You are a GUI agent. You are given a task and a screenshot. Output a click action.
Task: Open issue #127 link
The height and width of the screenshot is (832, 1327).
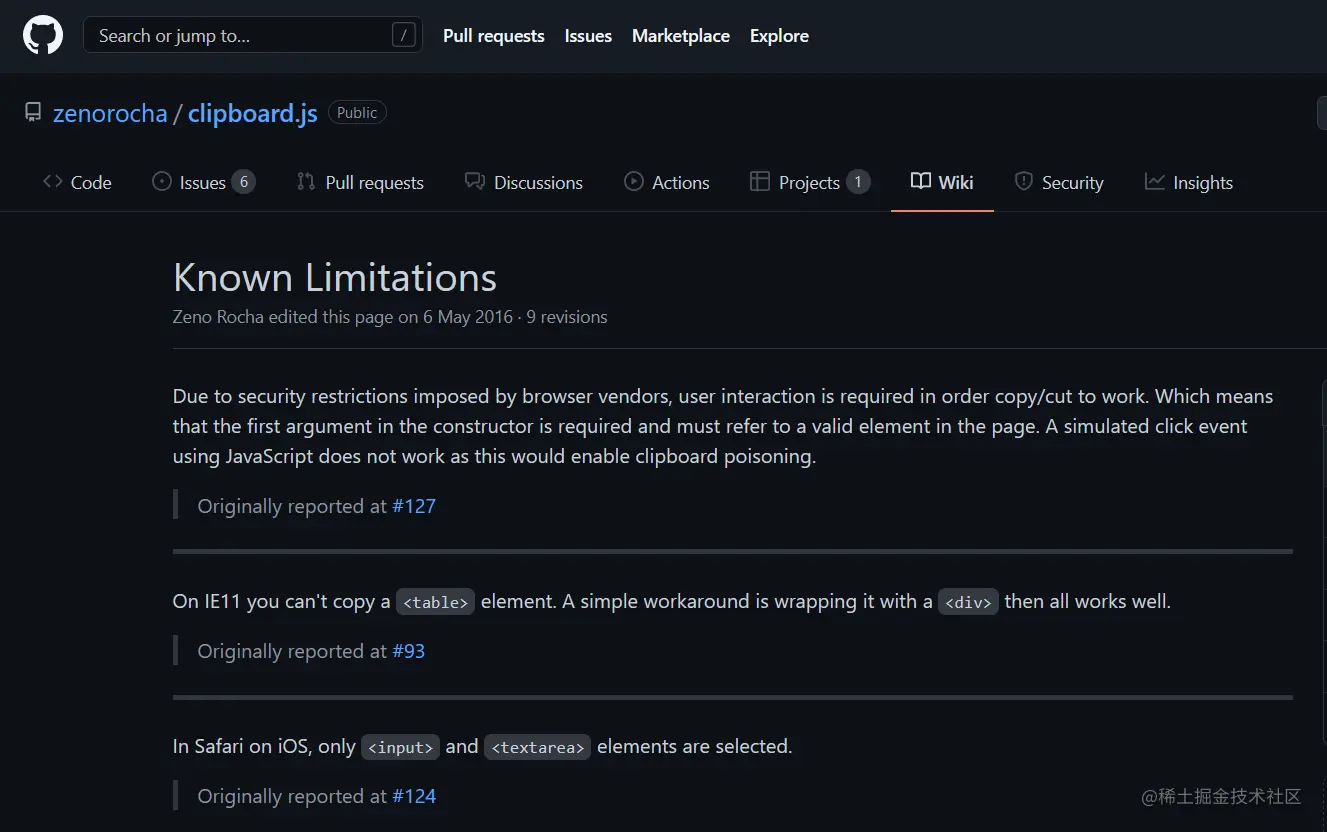[x=414, y=506]
